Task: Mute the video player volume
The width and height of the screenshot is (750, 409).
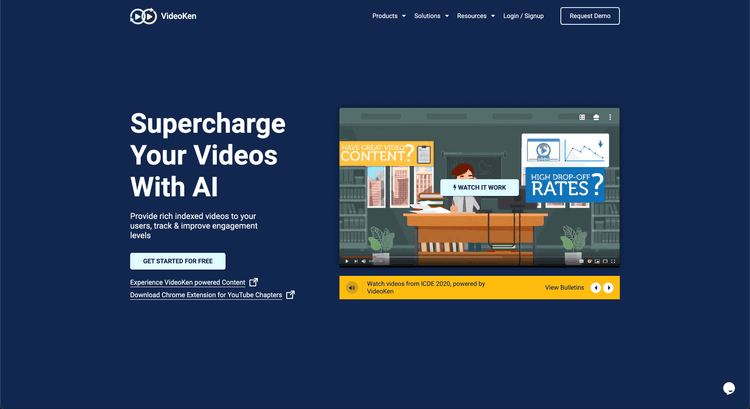Action: [x=365, y=261]
